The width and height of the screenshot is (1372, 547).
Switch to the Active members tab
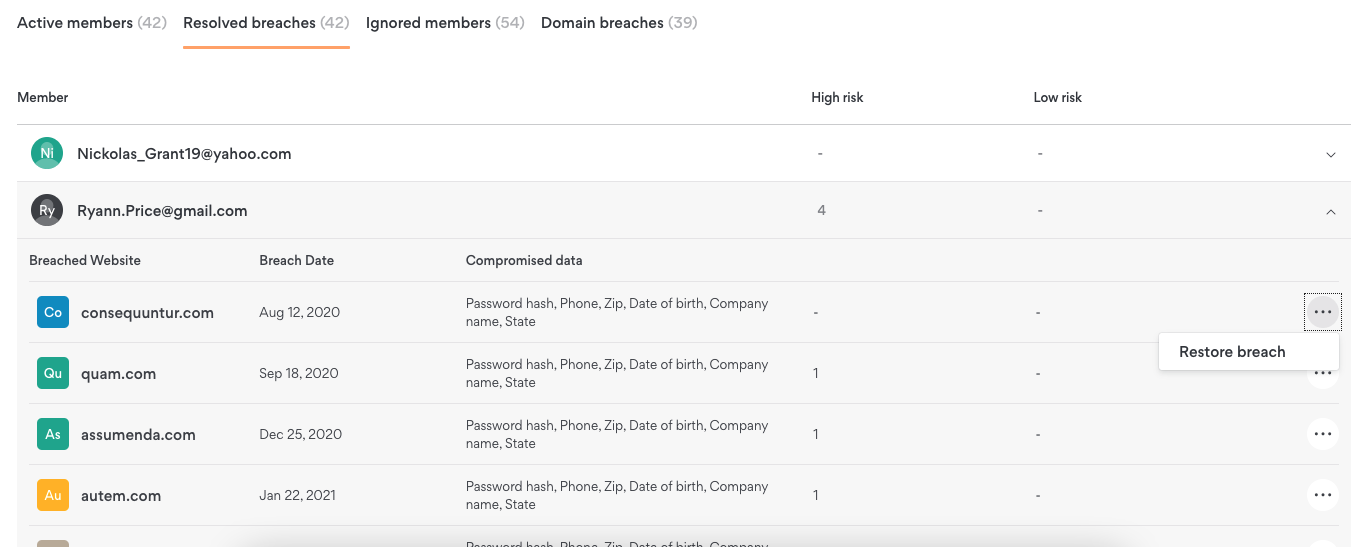(91, 23)
